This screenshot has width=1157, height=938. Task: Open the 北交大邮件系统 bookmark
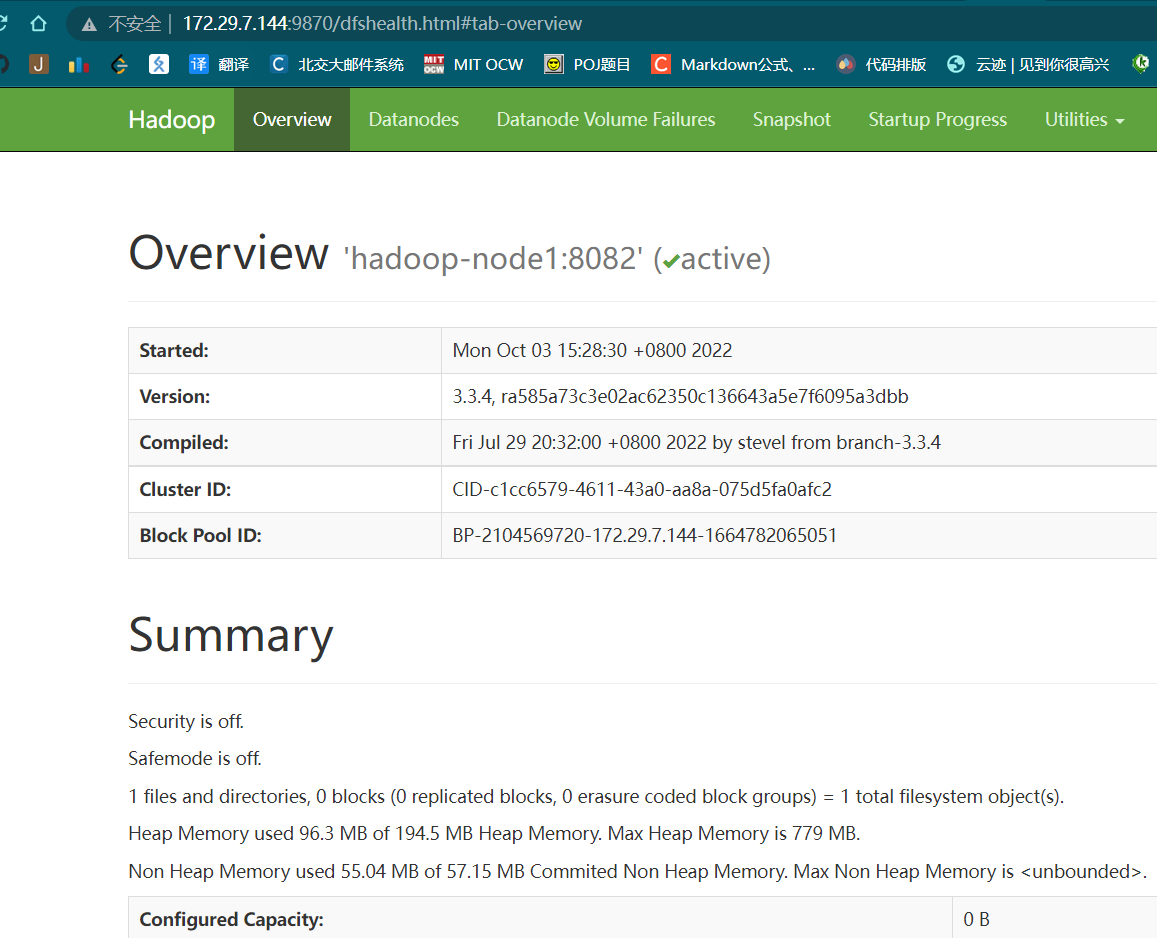coord(336,64)
